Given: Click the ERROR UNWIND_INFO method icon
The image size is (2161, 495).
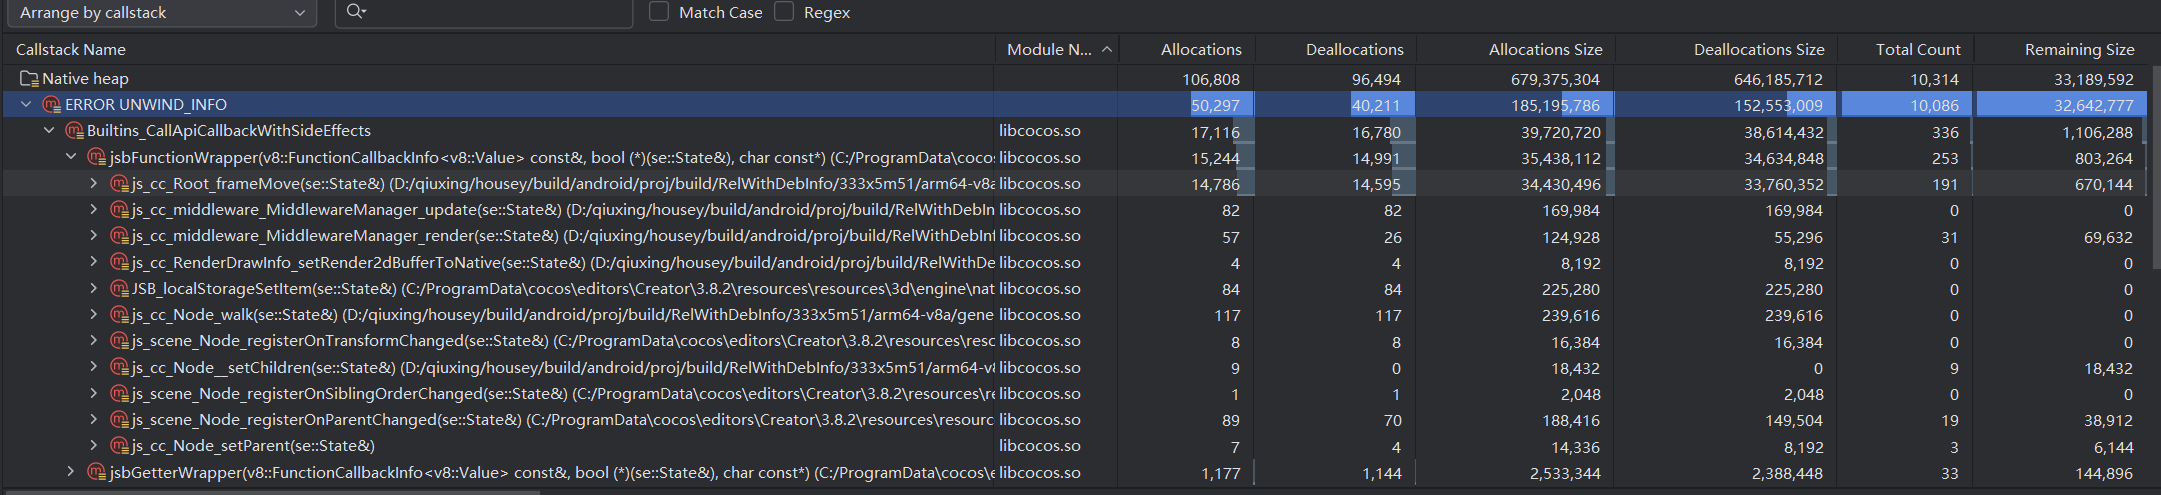Looking at the screenshot, I should [52, 104].
